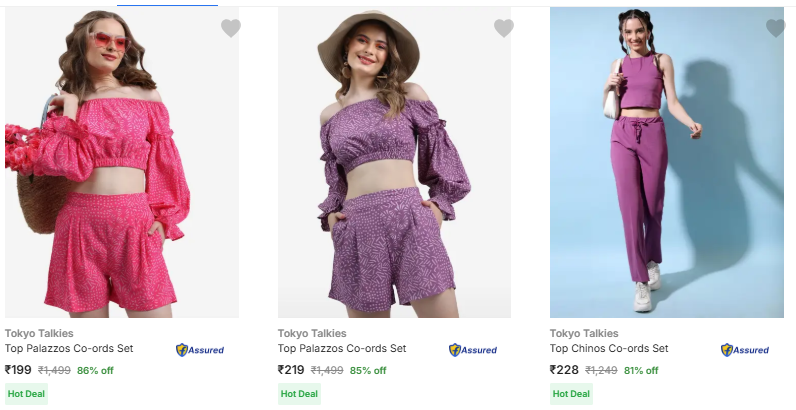Open the purple chinos set product image
The image size is (796, 410).
pos(667,165)
